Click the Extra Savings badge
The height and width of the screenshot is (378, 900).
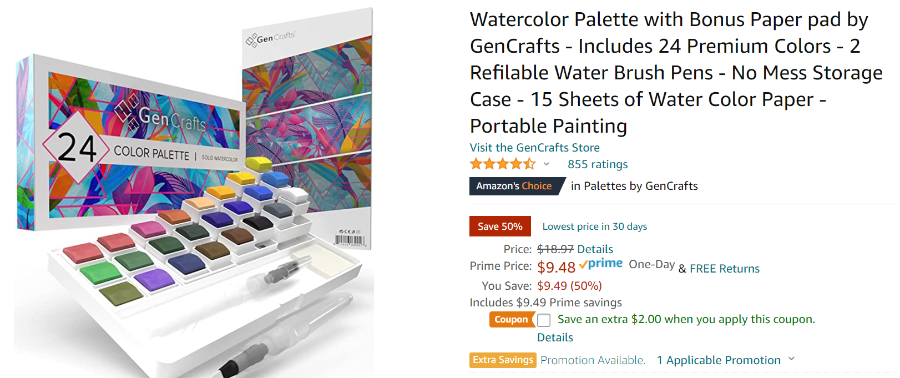(x=503, y=360)
